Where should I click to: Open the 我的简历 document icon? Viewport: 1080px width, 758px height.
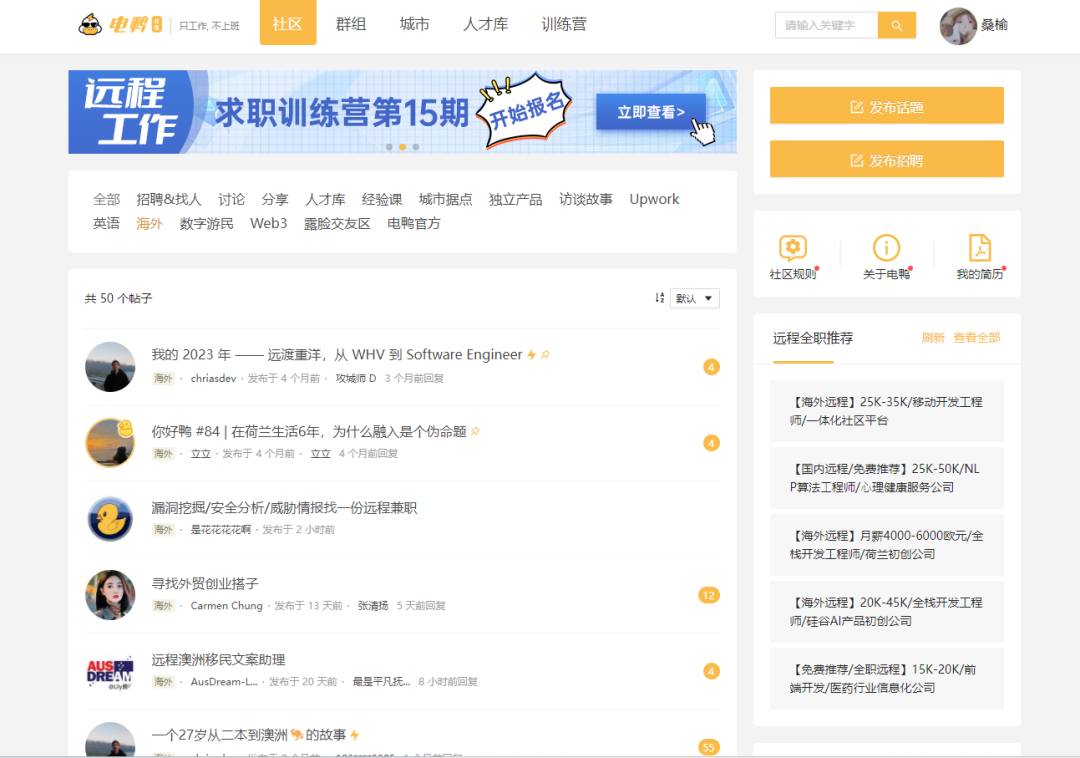coord(979,248)
